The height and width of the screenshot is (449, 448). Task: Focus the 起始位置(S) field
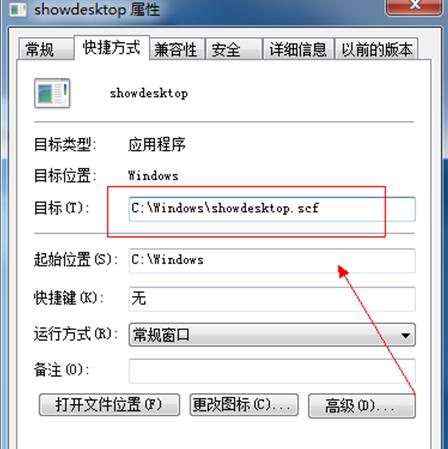click(272, 260)
